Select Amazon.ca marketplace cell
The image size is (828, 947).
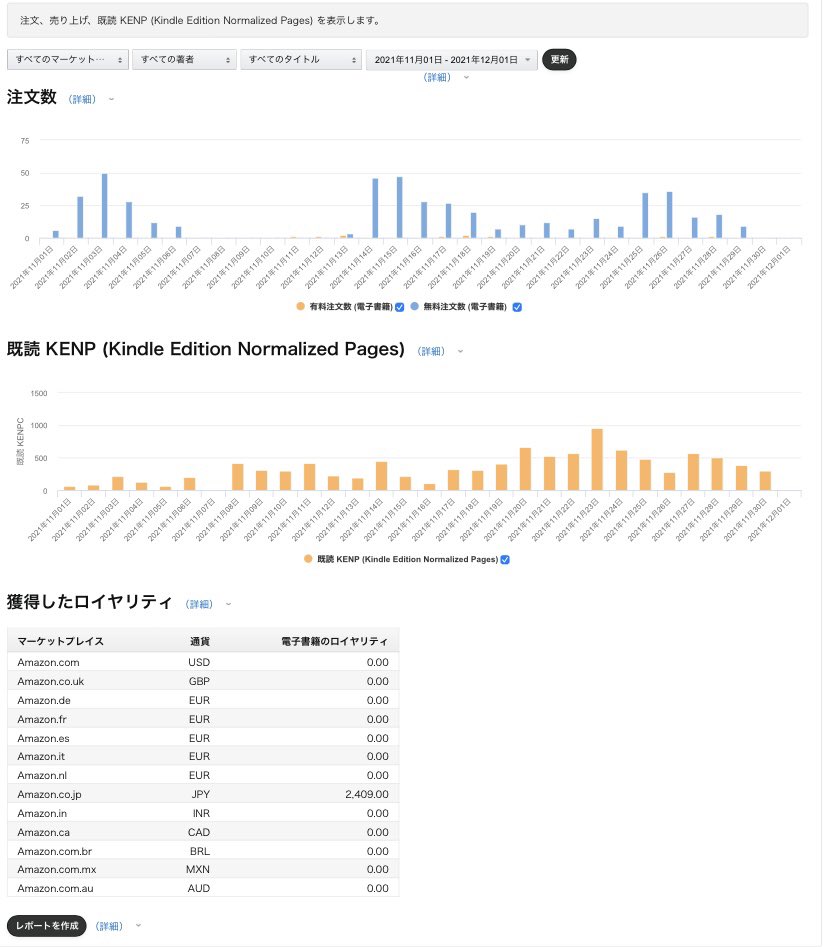[x=43, y=832]
